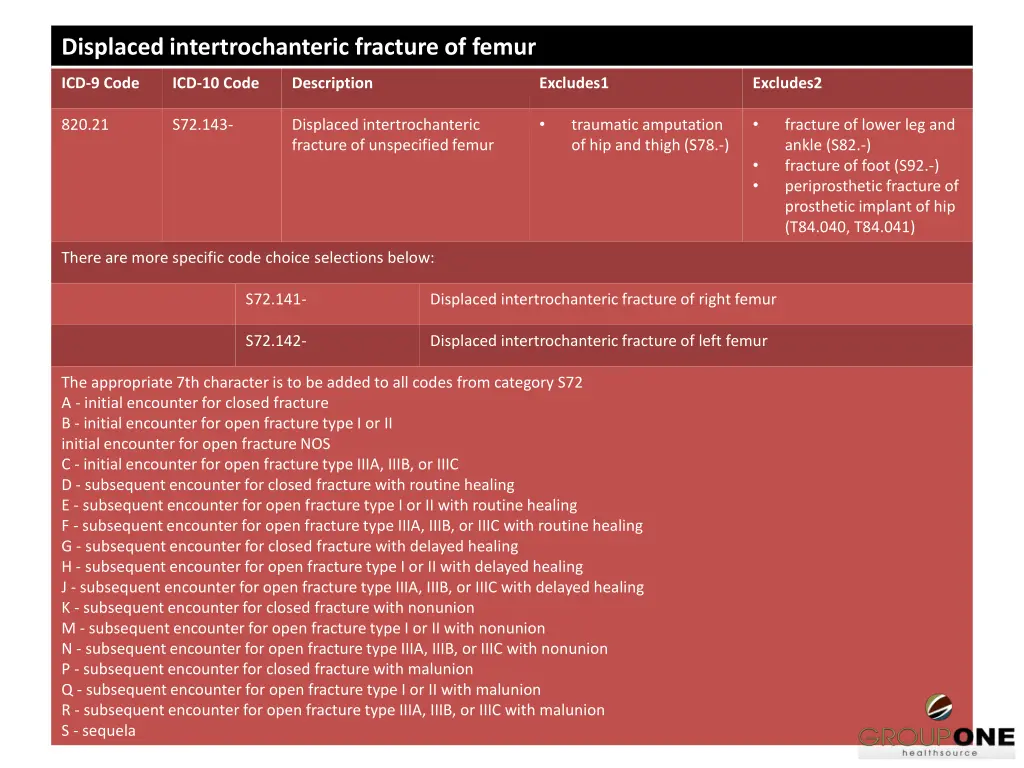Screen dimensions: 1024x768
Task: Click 'periprosthetic fracture of prosthetic implant of hip' bullet
Action: point(871,206)
